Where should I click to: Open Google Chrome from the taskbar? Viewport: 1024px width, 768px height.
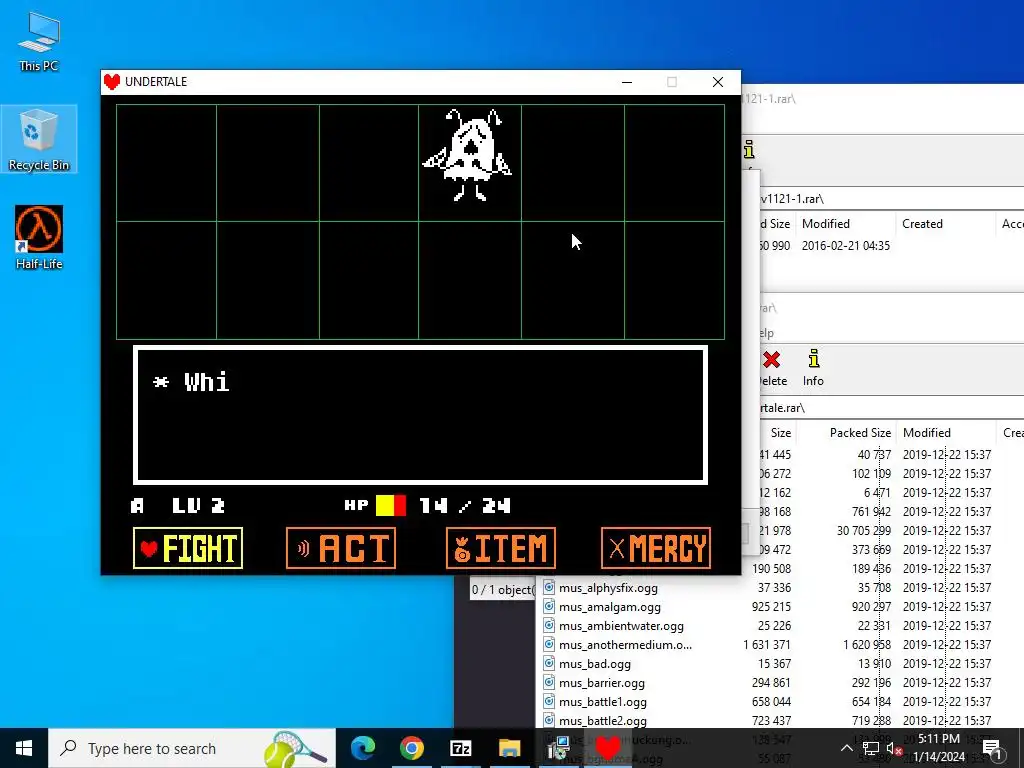(411, 748)
